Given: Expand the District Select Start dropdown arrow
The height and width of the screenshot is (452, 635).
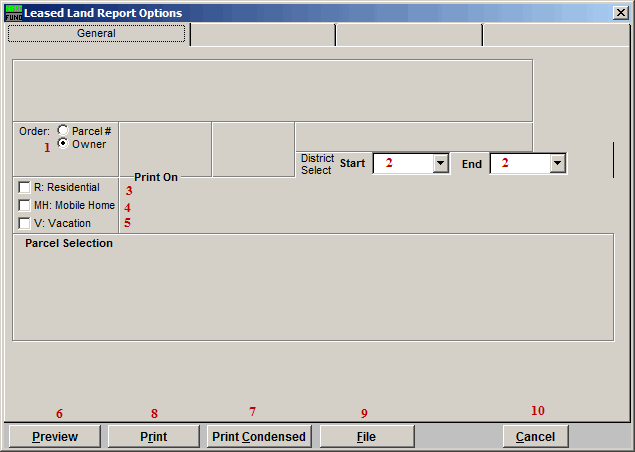Looking at the screenshot, I should click(440, 163).
